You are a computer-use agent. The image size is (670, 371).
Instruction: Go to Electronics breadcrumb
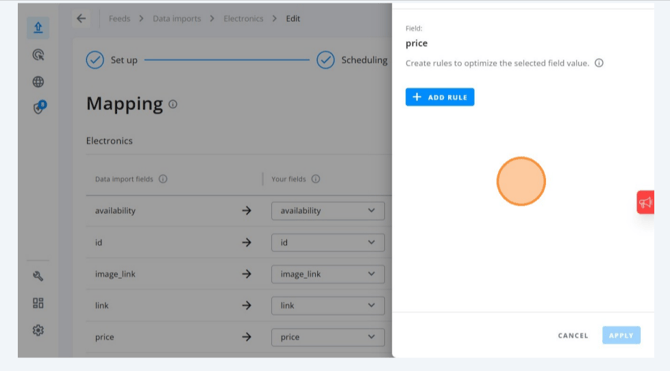pos(243,18)
